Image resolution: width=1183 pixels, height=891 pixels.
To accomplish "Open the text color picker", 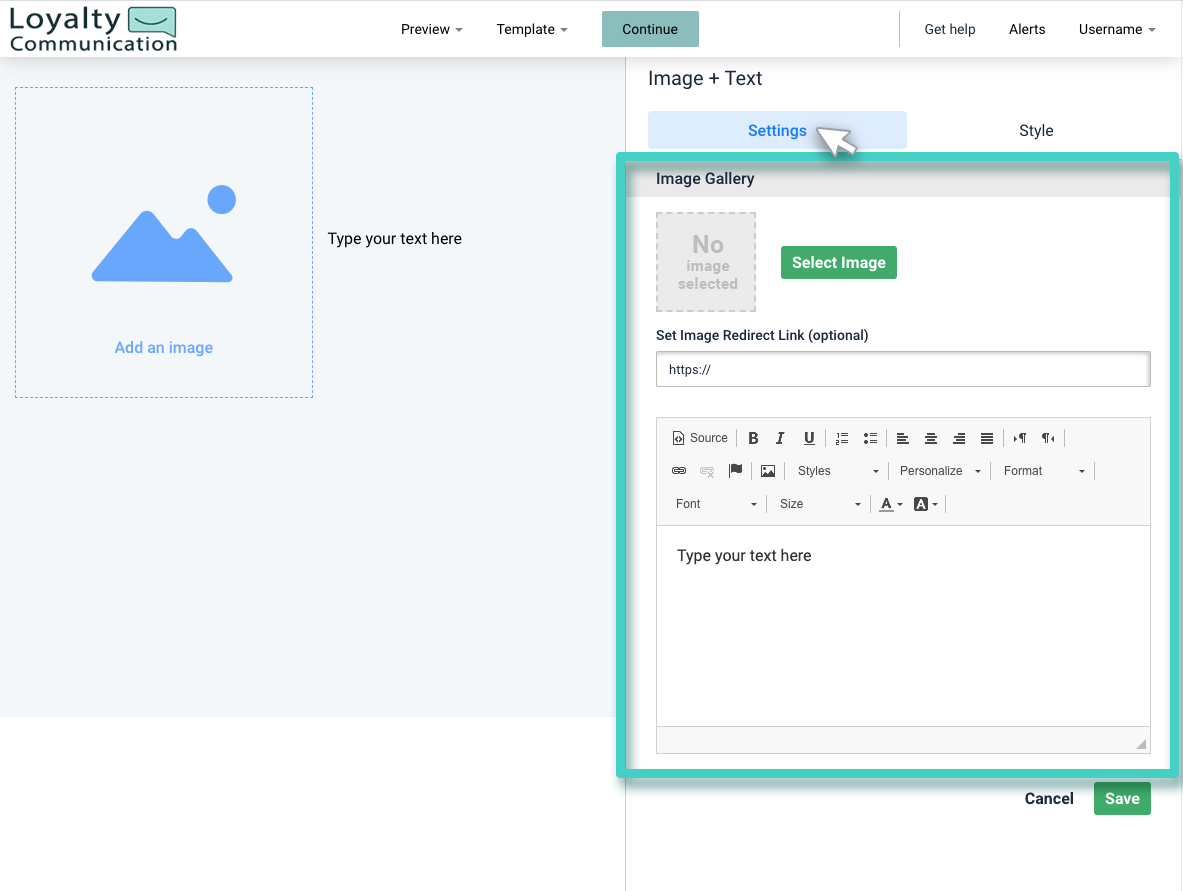I will (886, 503).
